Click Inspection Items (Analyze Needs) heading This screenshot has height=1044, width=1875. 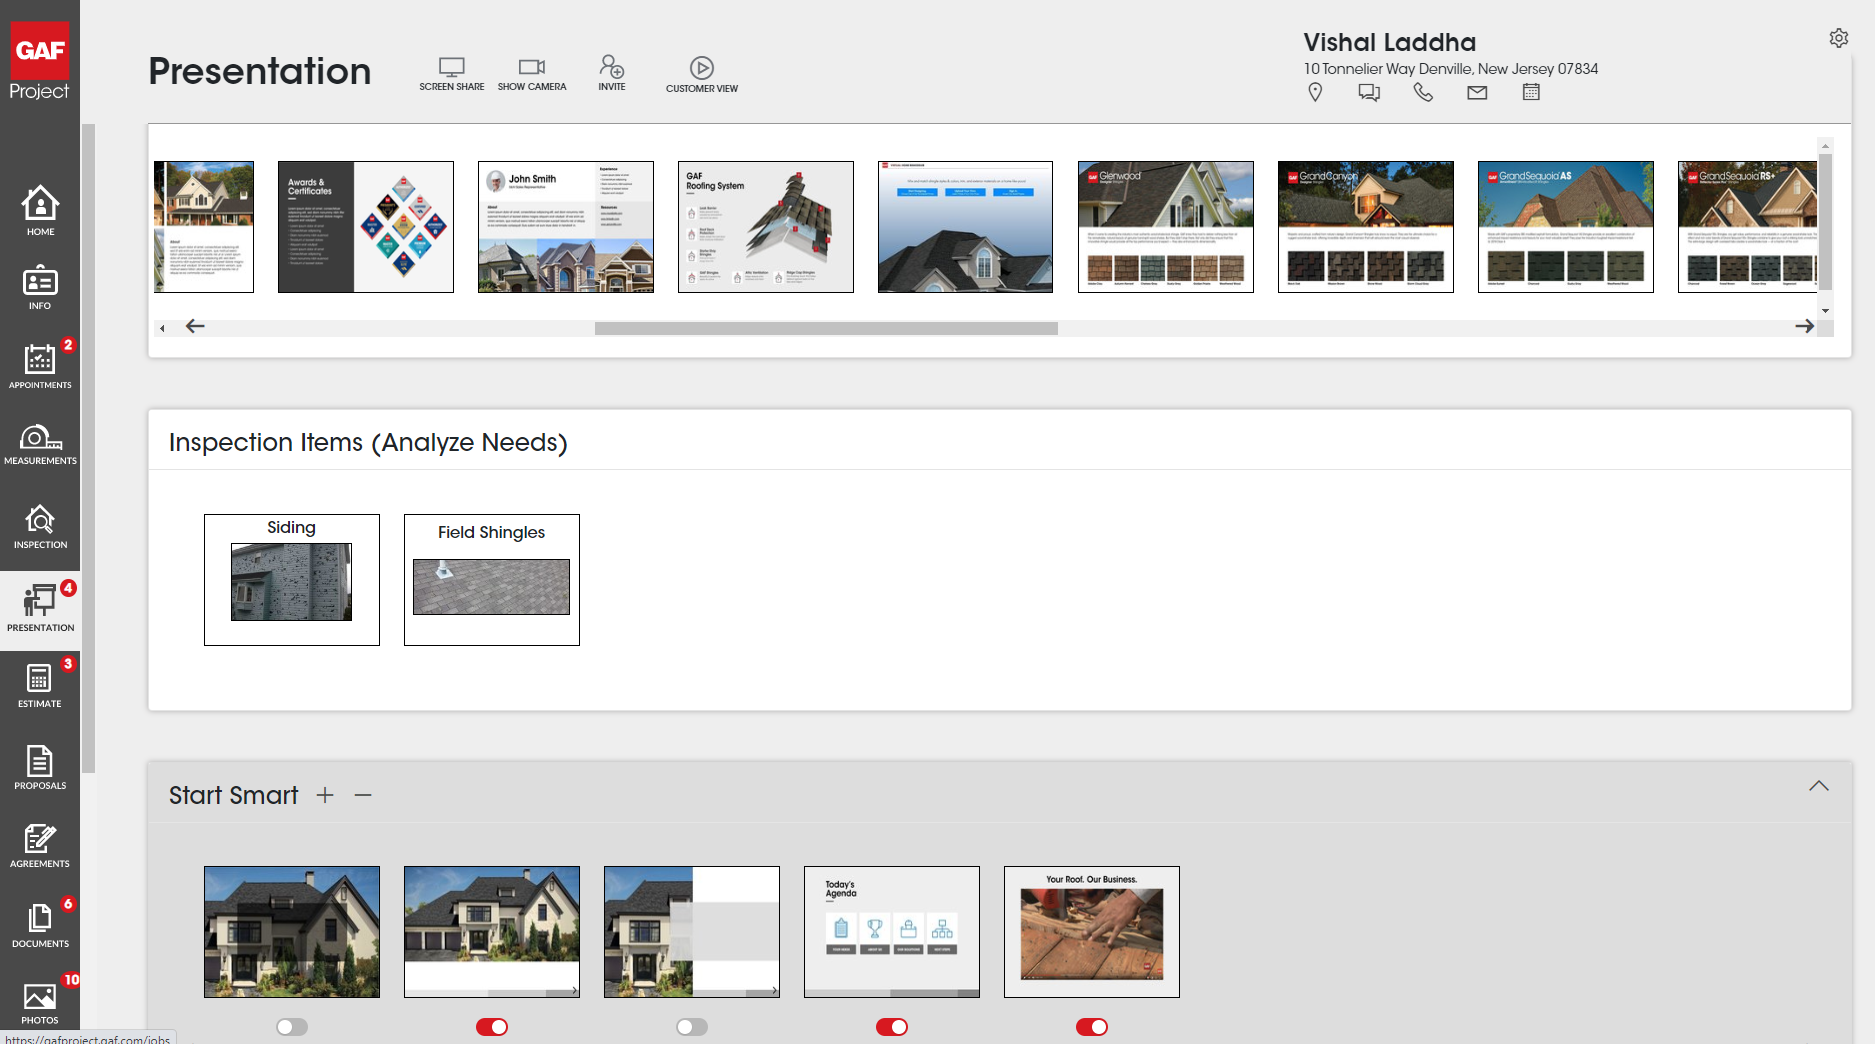[368, 442]
